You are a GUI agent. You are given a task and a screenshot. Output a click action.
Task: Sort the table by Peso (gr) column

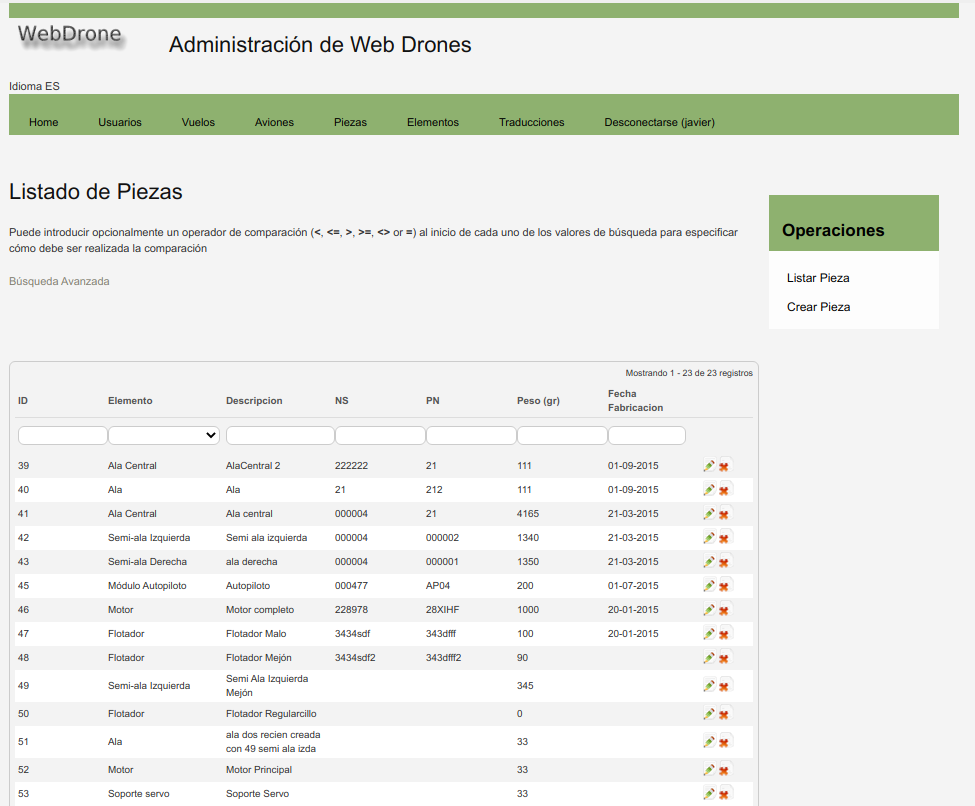538,401
